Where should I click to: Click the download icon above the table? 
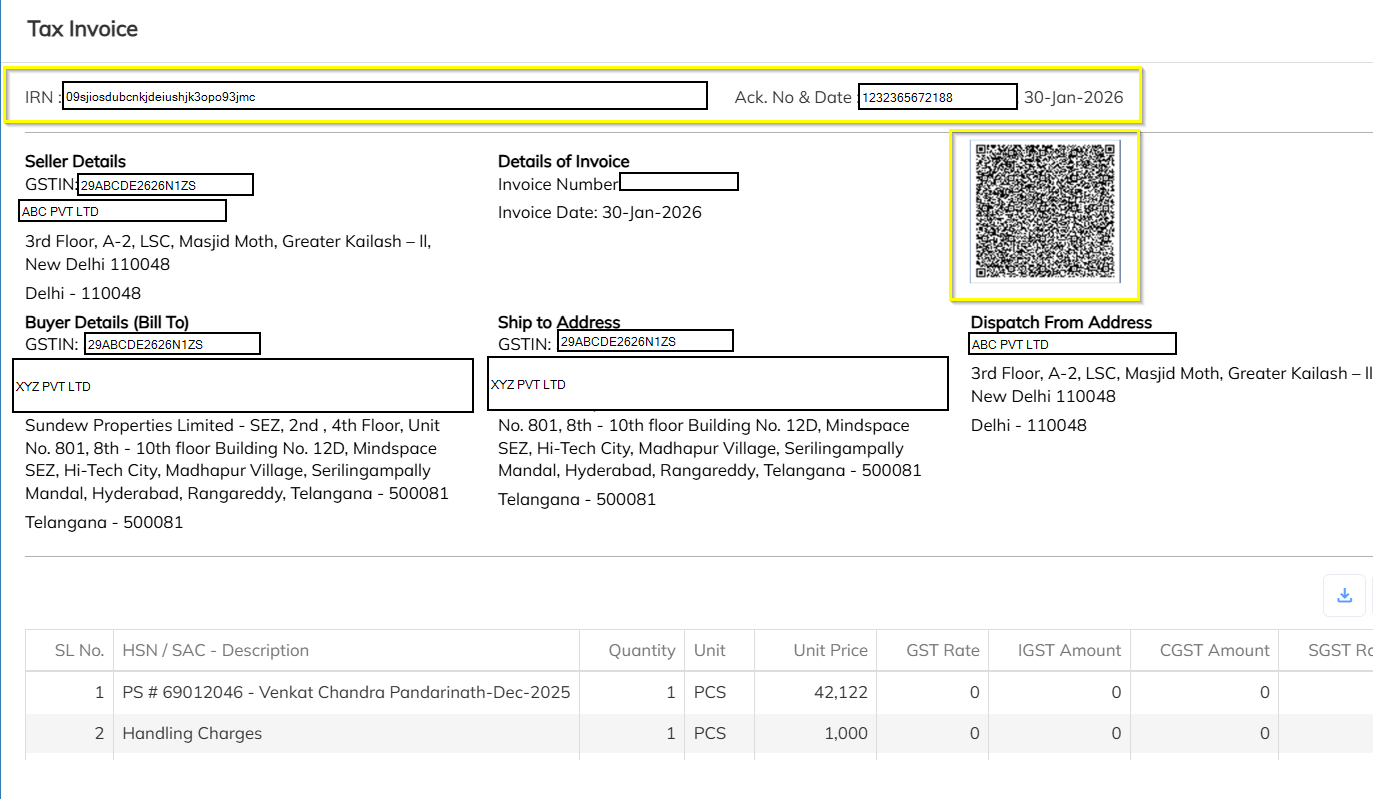(1344, 595)
